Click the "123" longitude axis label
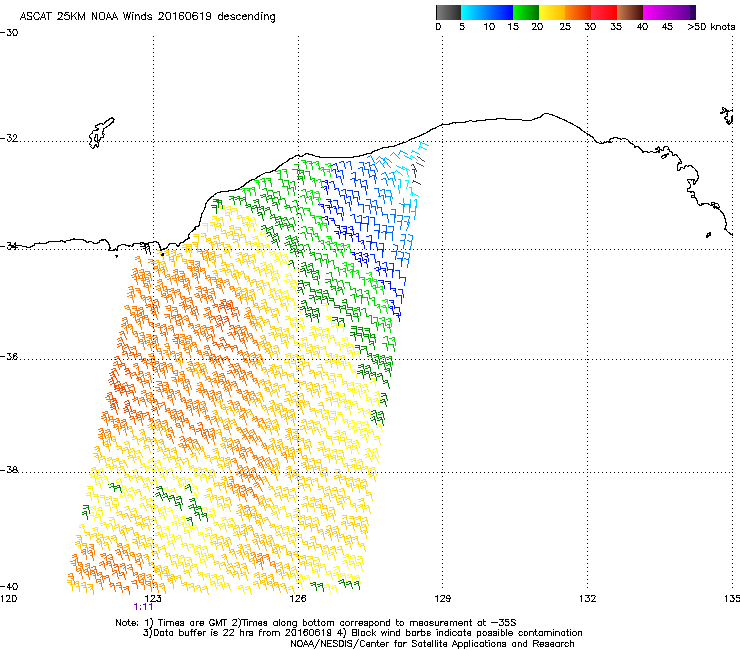Screen dimensions: 740x650 153,599
